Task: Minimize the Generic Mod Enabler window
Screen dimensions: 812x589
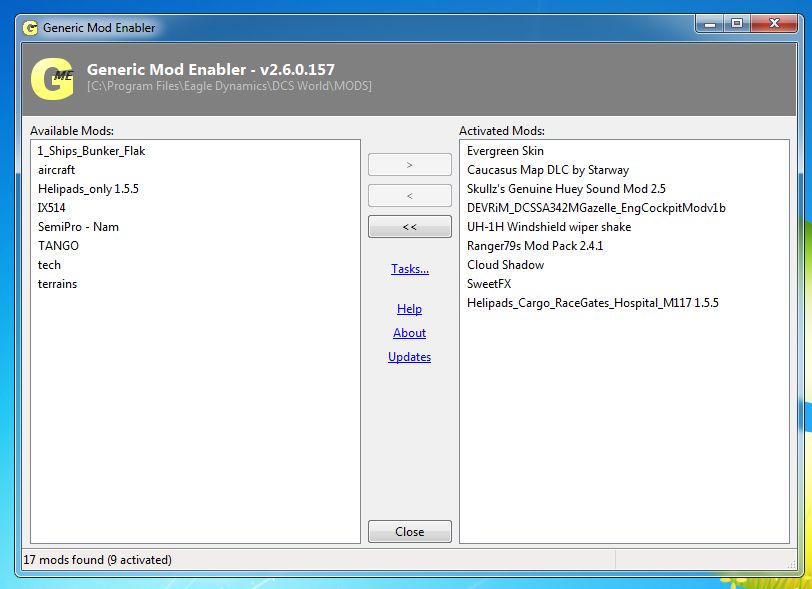Action: click(710, 23)
